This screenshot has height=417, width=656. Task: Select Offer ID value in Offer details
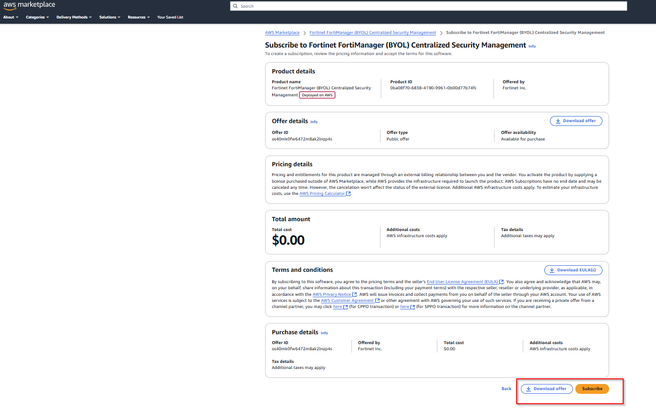(302, 139)
